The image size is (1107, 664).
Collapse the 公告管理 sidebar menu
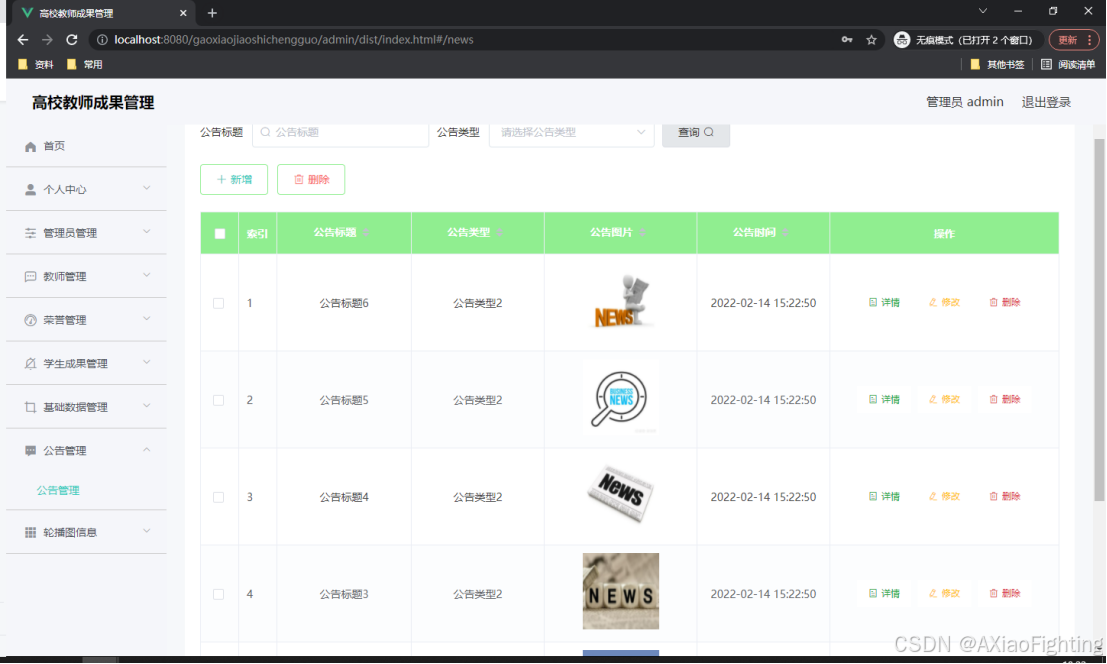pos(86,450)
